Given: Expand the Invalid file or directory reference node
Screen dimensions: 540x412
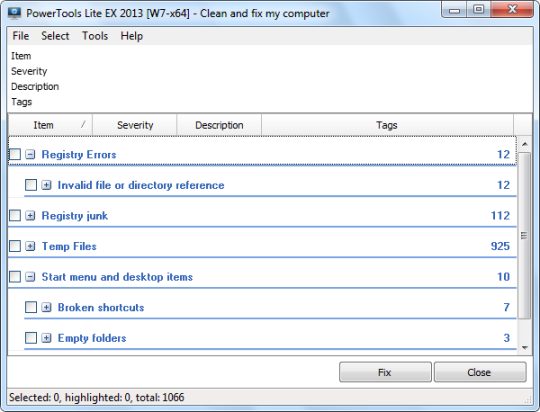Looking at the screenshot, I should click(x=46, y=185).
